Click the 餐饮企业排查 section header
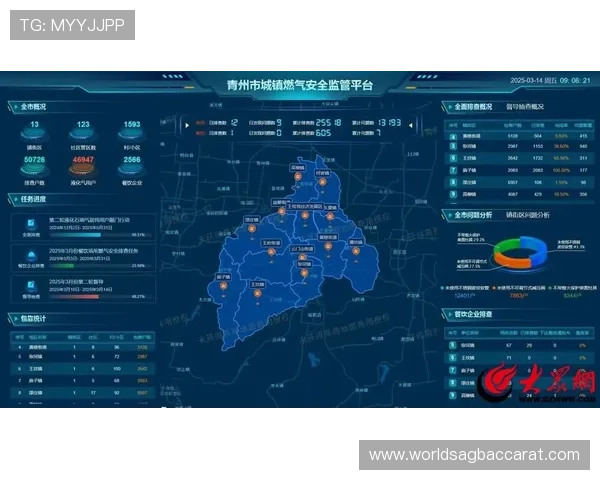Screen dimensions: 600x480 (x=473, y=314)
